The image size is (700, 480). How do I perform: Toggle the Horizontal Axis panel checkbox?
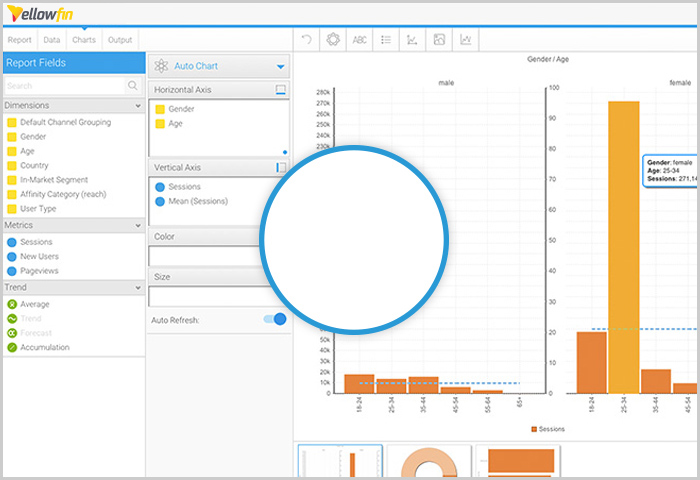pos(281,90)
